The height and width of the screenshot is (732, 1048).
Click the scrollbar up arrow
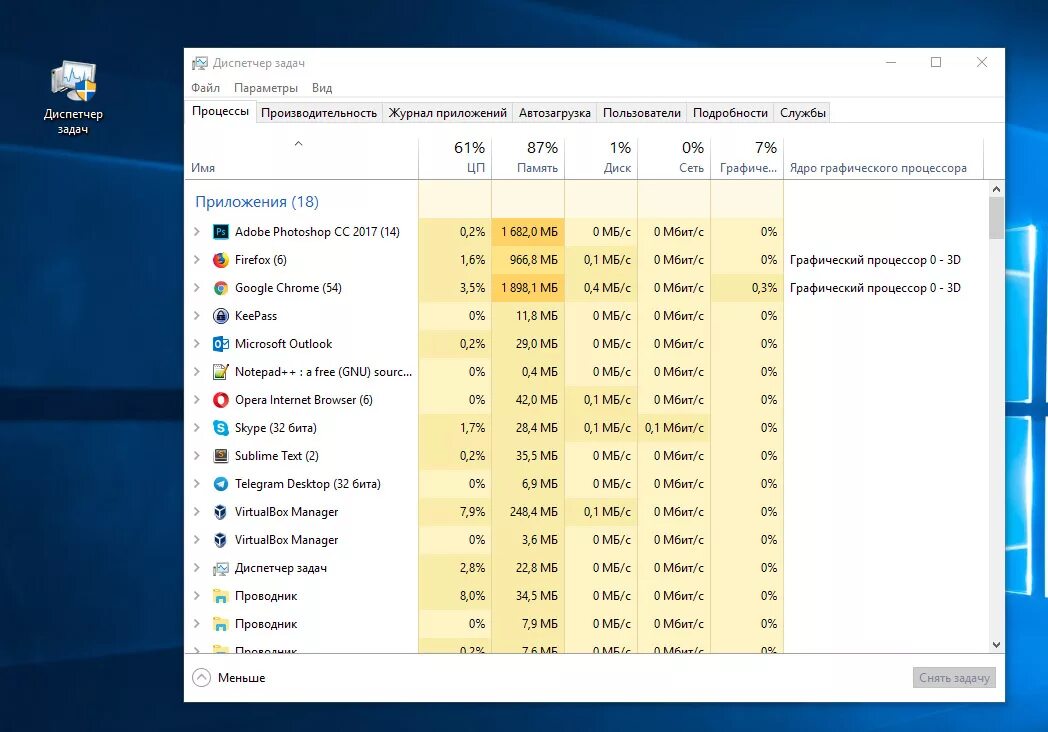[997, 189]
